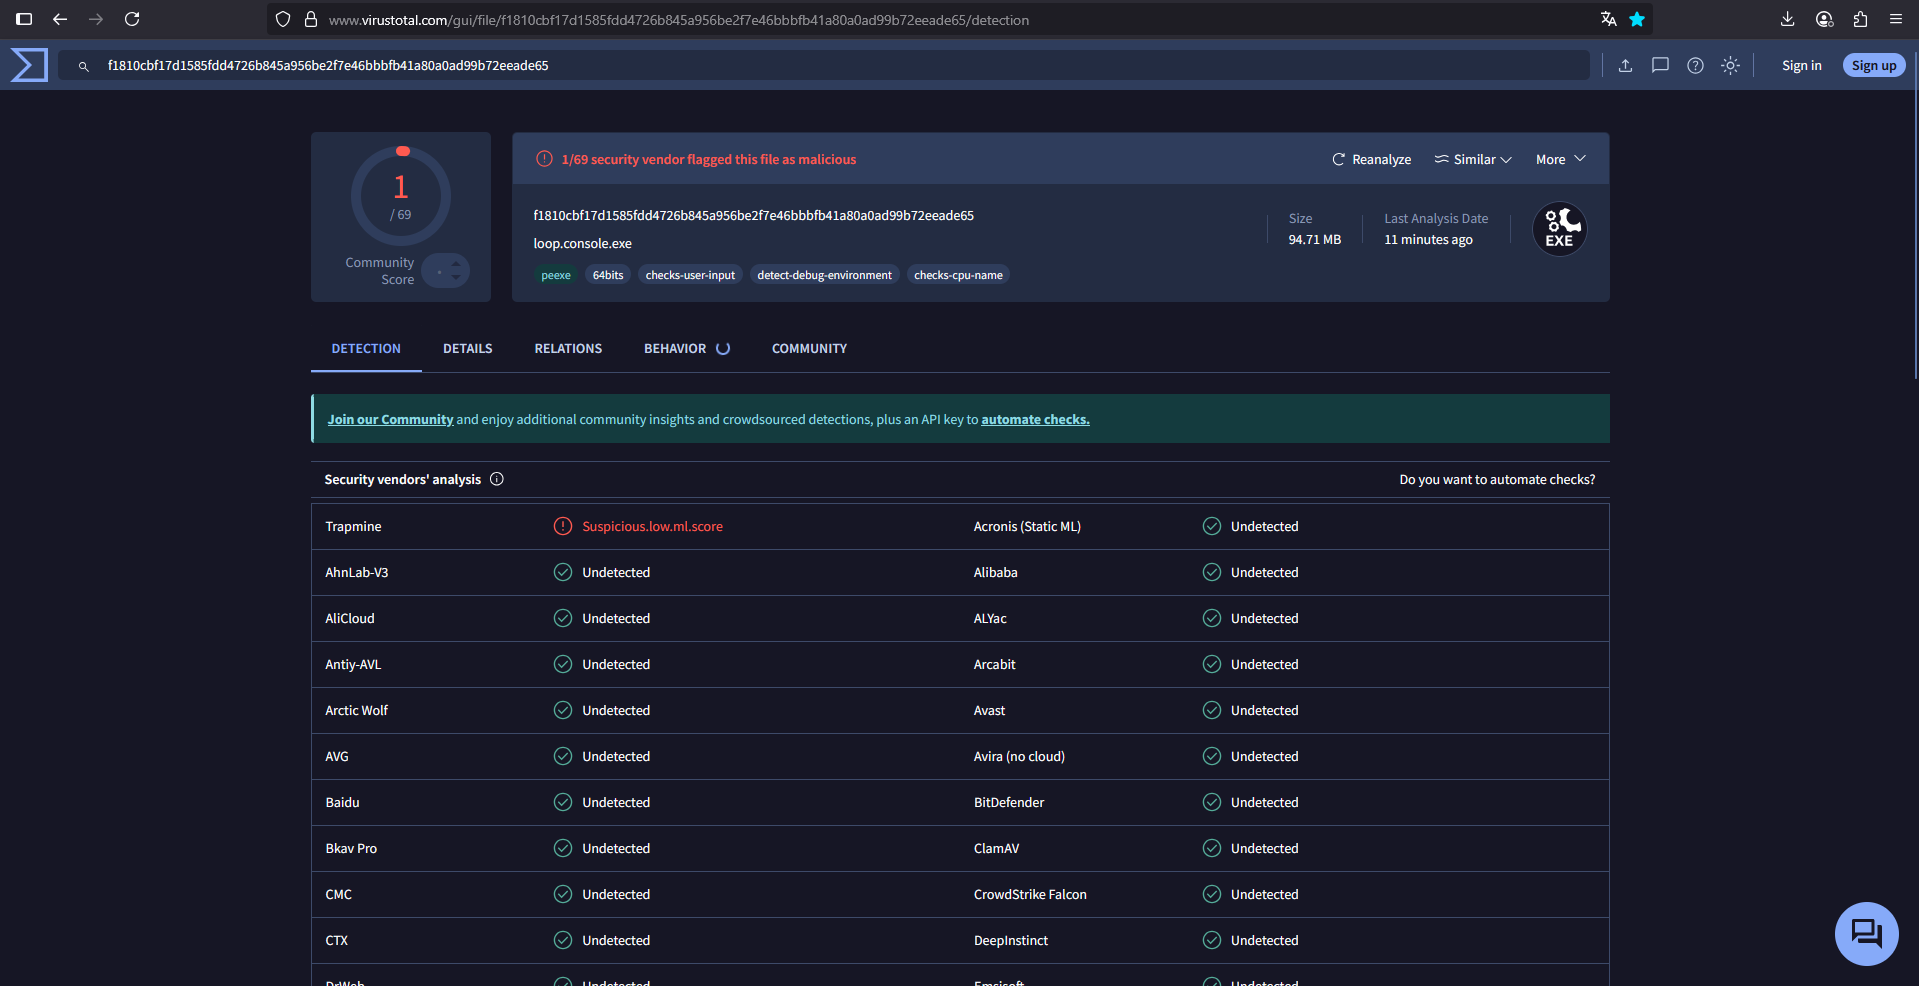
Task: Show site security lock information
Action: [x=311, y=19]
